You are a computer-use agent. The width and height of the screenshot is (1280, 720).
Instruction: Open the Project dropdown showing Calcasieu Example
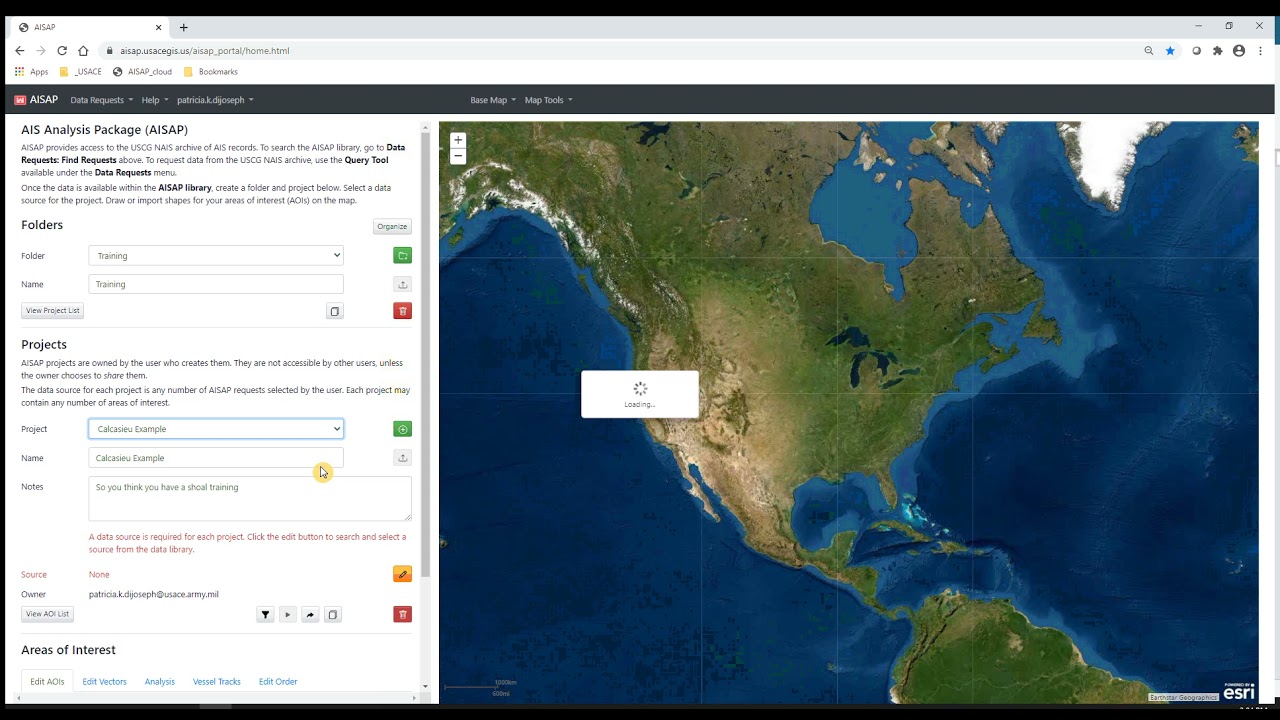[x=216, y=429]
